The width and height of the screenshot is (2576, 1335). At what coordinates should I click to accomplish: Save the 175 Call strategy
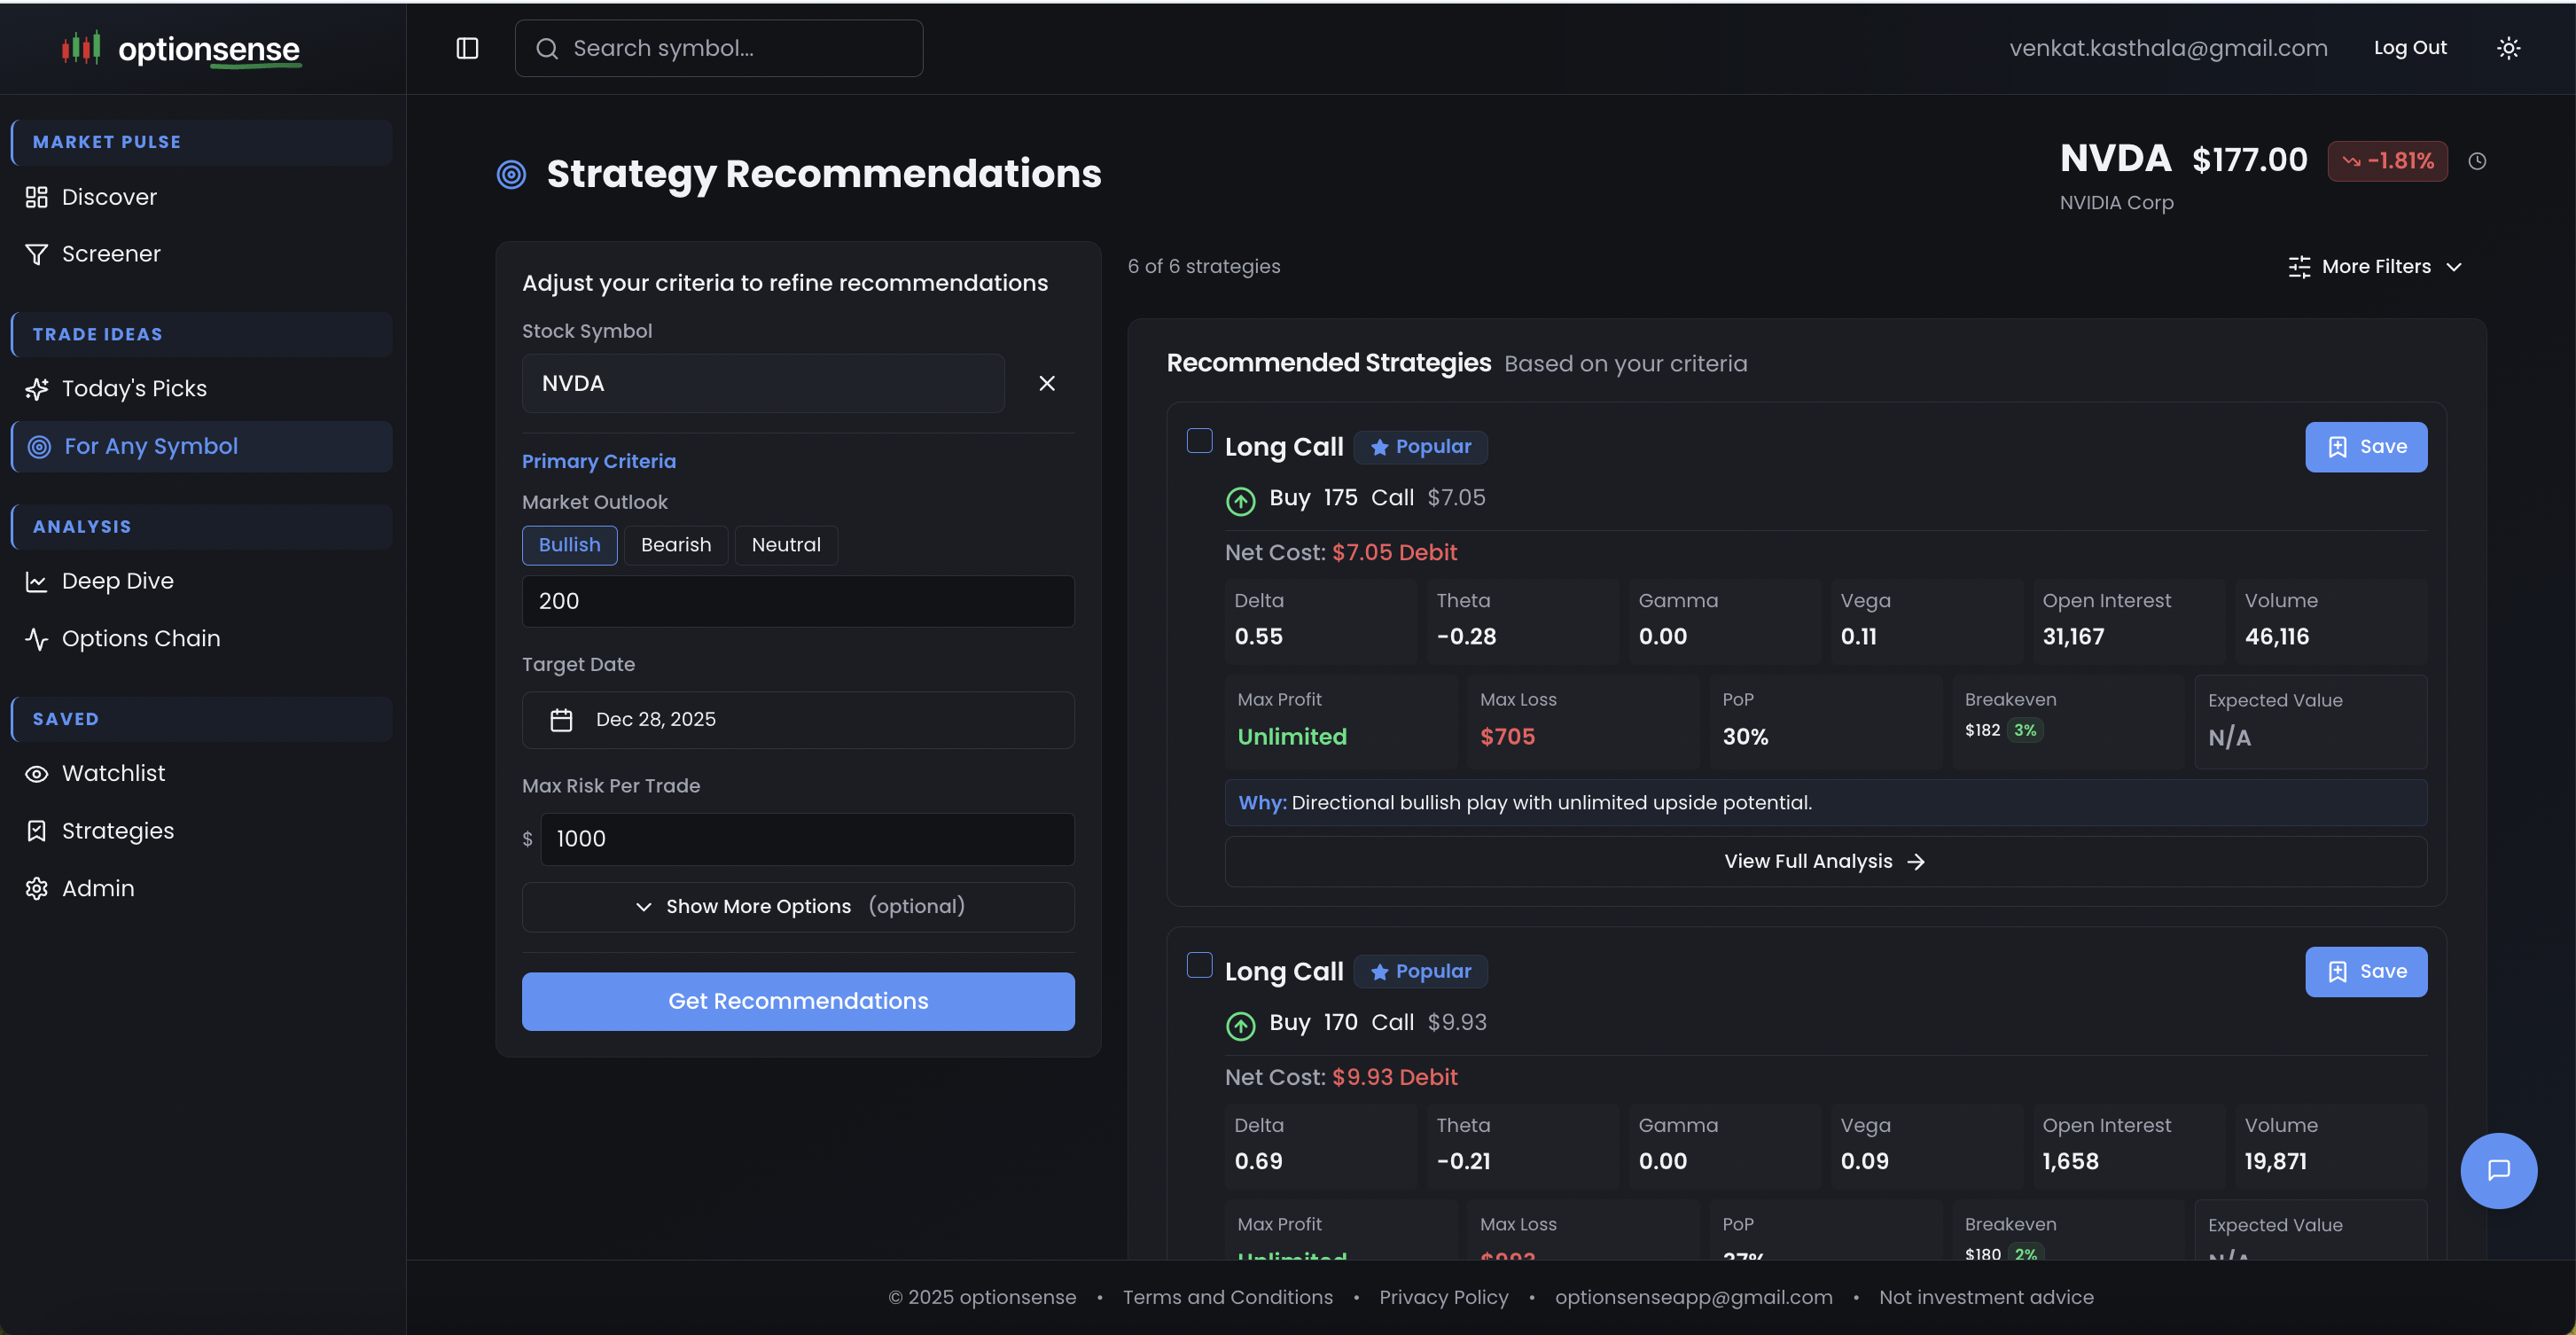(2365, 447)
